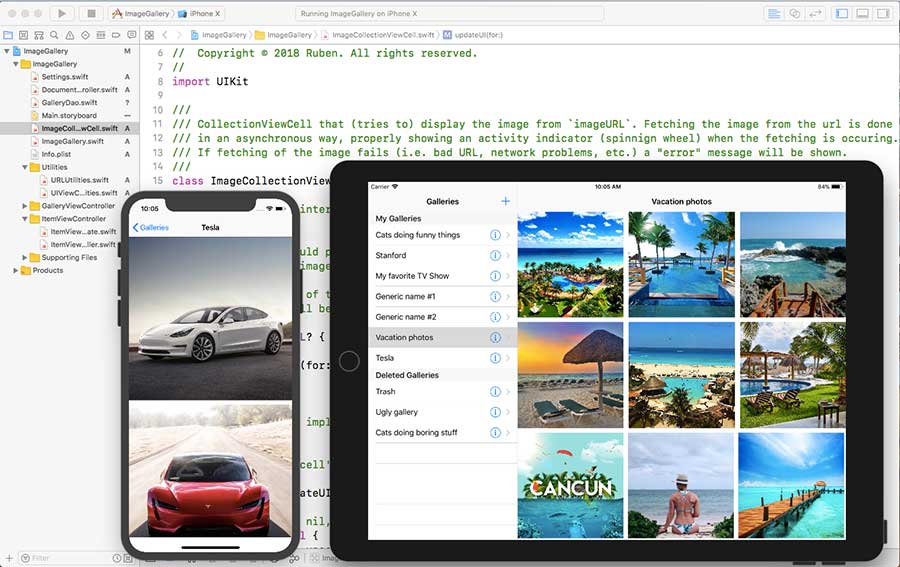Collapse the ImageGallery project root

coord(6,51)
